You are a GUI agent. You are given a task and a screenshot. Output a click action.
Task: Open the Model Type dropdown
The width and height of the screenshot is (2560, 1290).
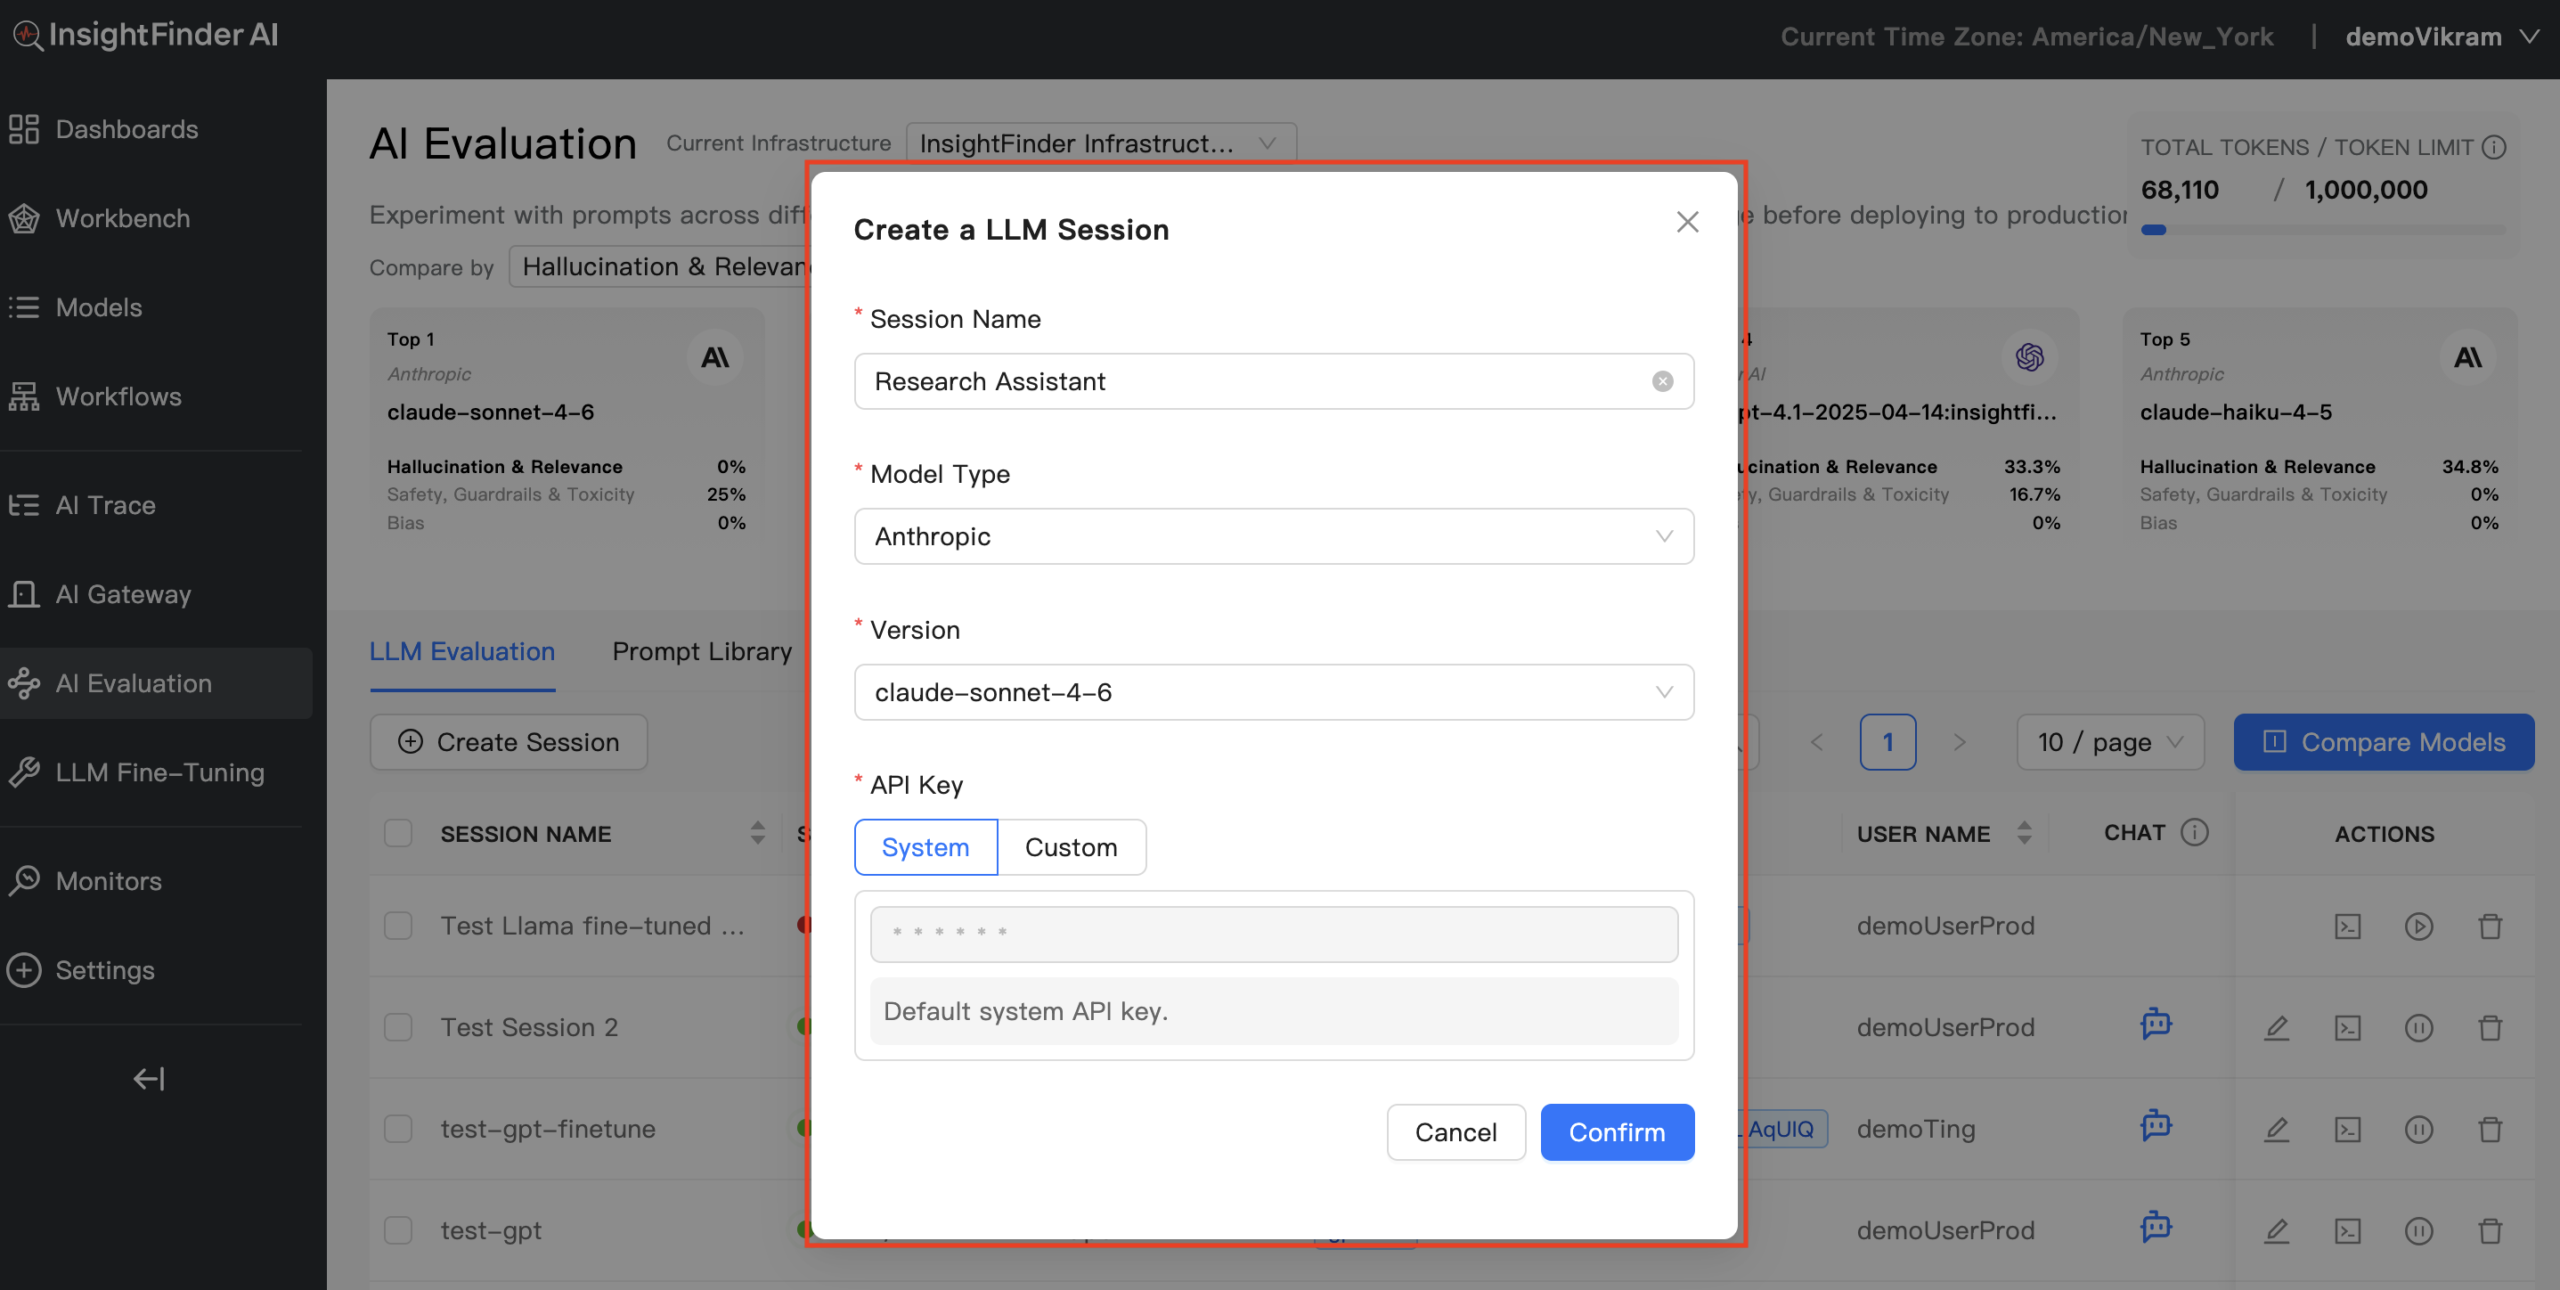click(1274, 536)
